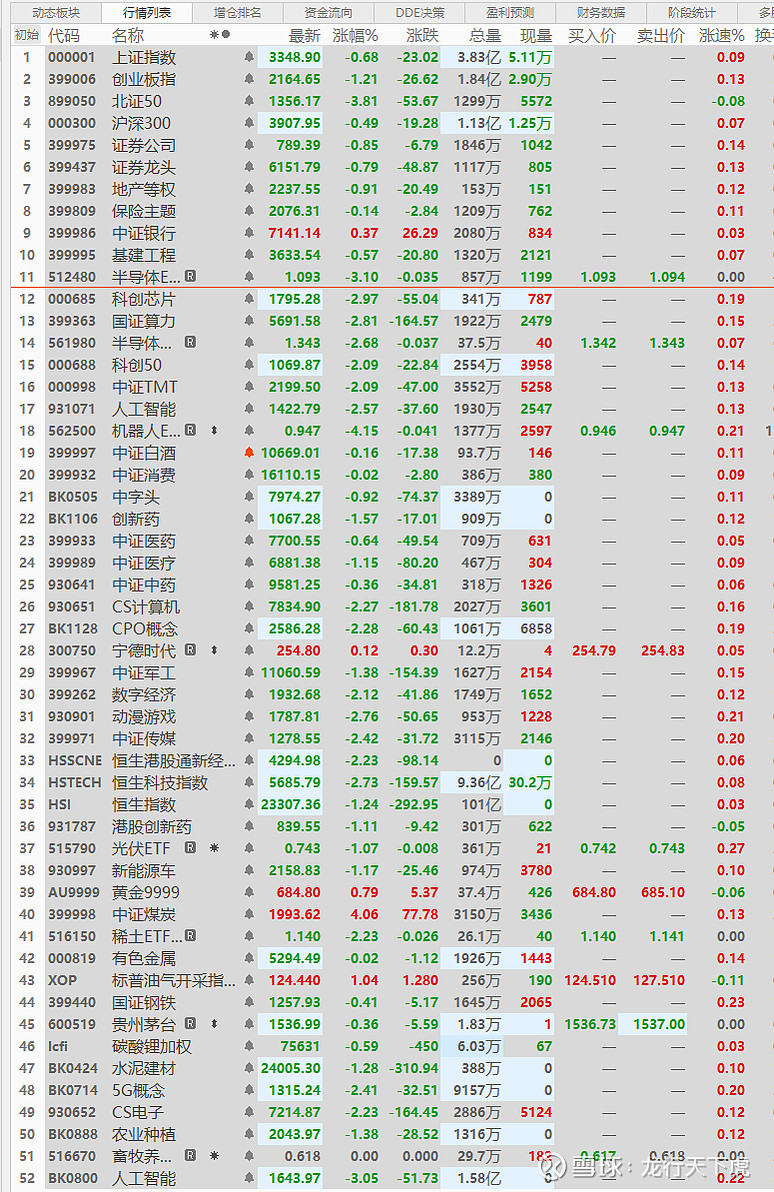Select the 碳酸锂加权 row name
Screen dimensions: 774x1192
point(151,1047)
